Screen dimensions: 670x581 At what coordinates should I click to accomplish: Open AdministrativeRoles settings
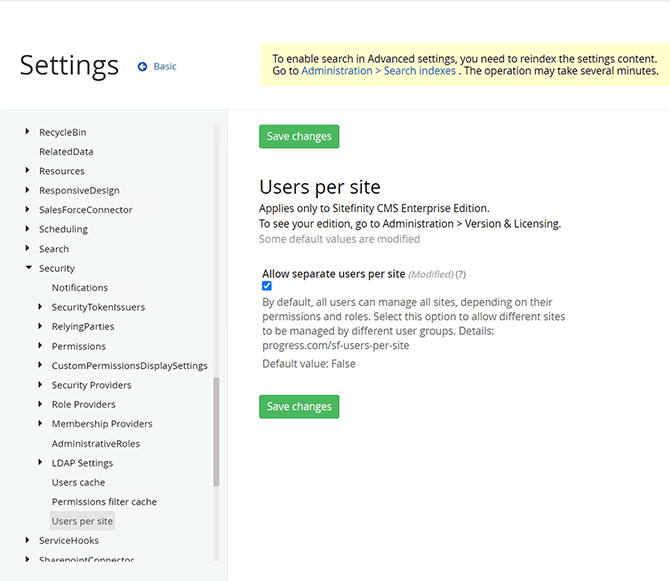pyautogui.click(x=95, y=443)
